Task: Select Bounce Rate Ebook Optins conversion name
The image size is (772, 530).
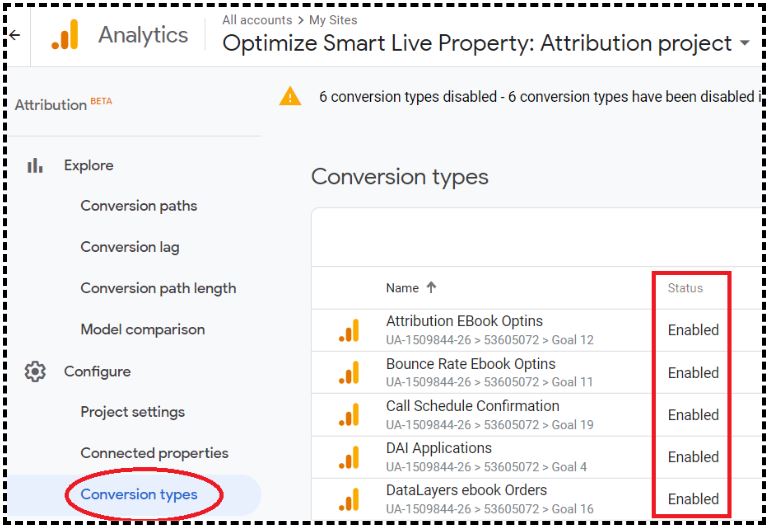Action: [x=471, y=364]
